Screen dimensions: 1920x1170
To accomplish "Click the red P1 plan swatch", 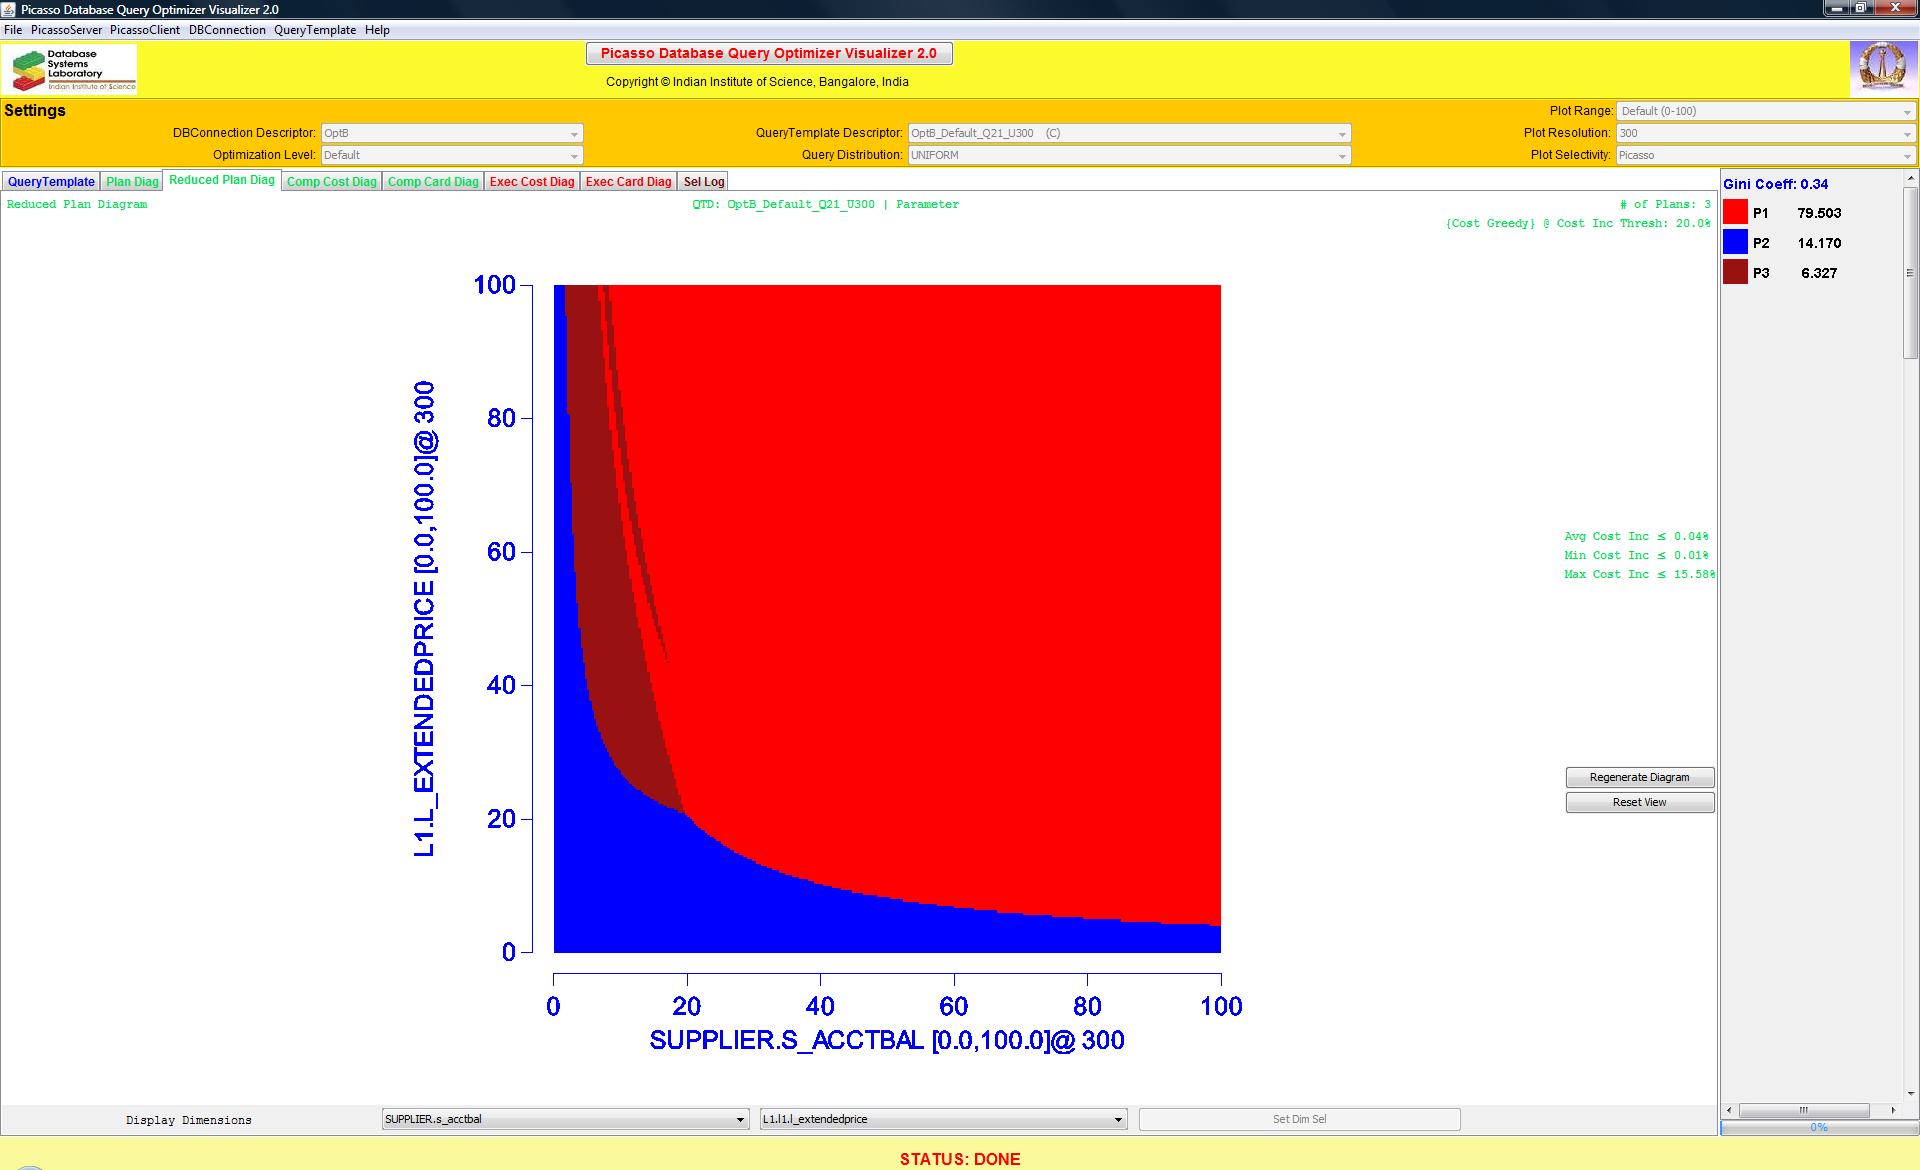I will point(1735,212).
